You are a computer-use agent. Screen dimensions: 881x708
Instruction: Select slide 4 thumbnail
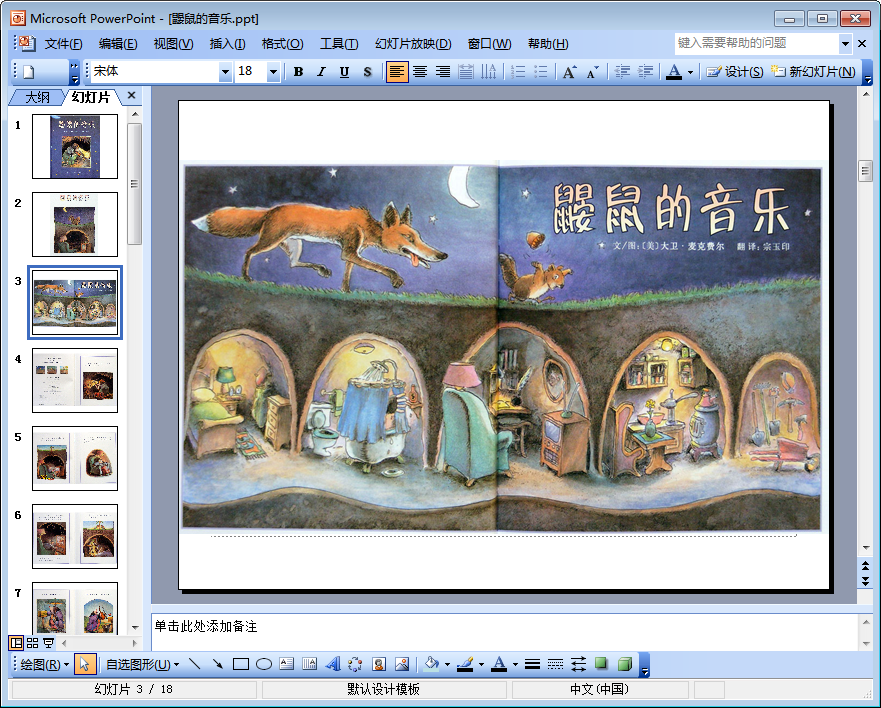[x=75, y=380]
